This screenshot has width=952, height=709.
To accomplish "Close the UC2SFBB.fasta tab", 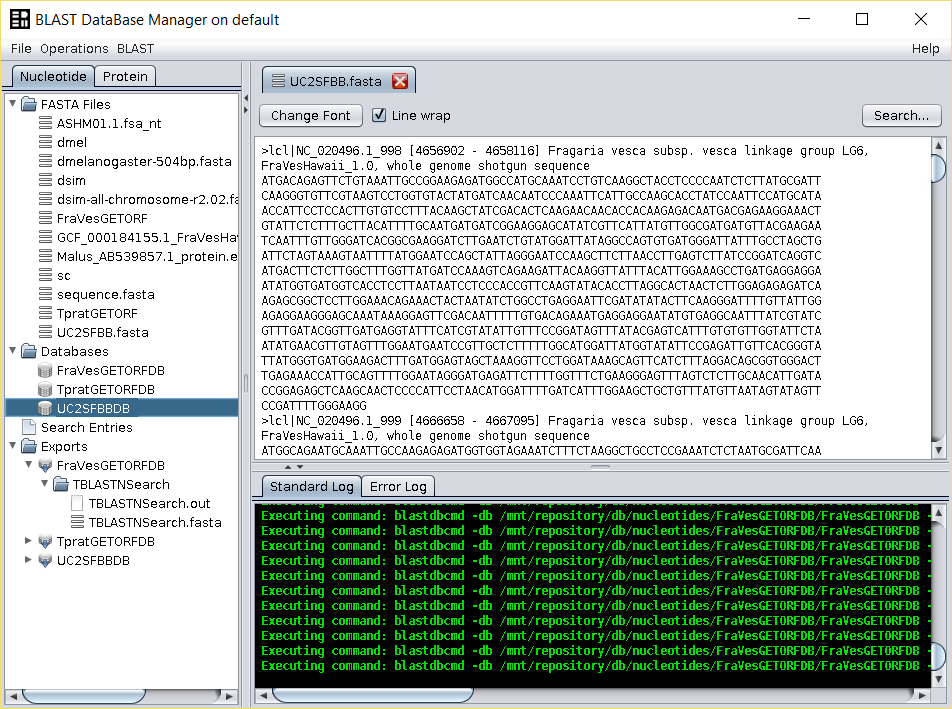I will (400, 82).
